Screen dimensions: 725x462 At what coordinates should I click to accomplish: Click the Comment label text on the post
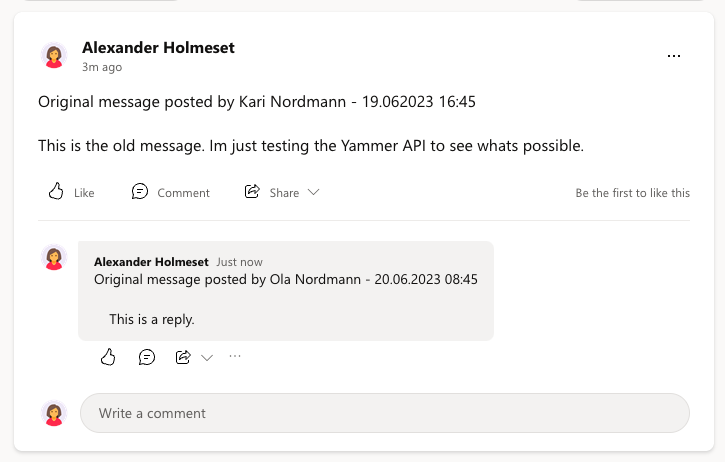coord(183,193)
